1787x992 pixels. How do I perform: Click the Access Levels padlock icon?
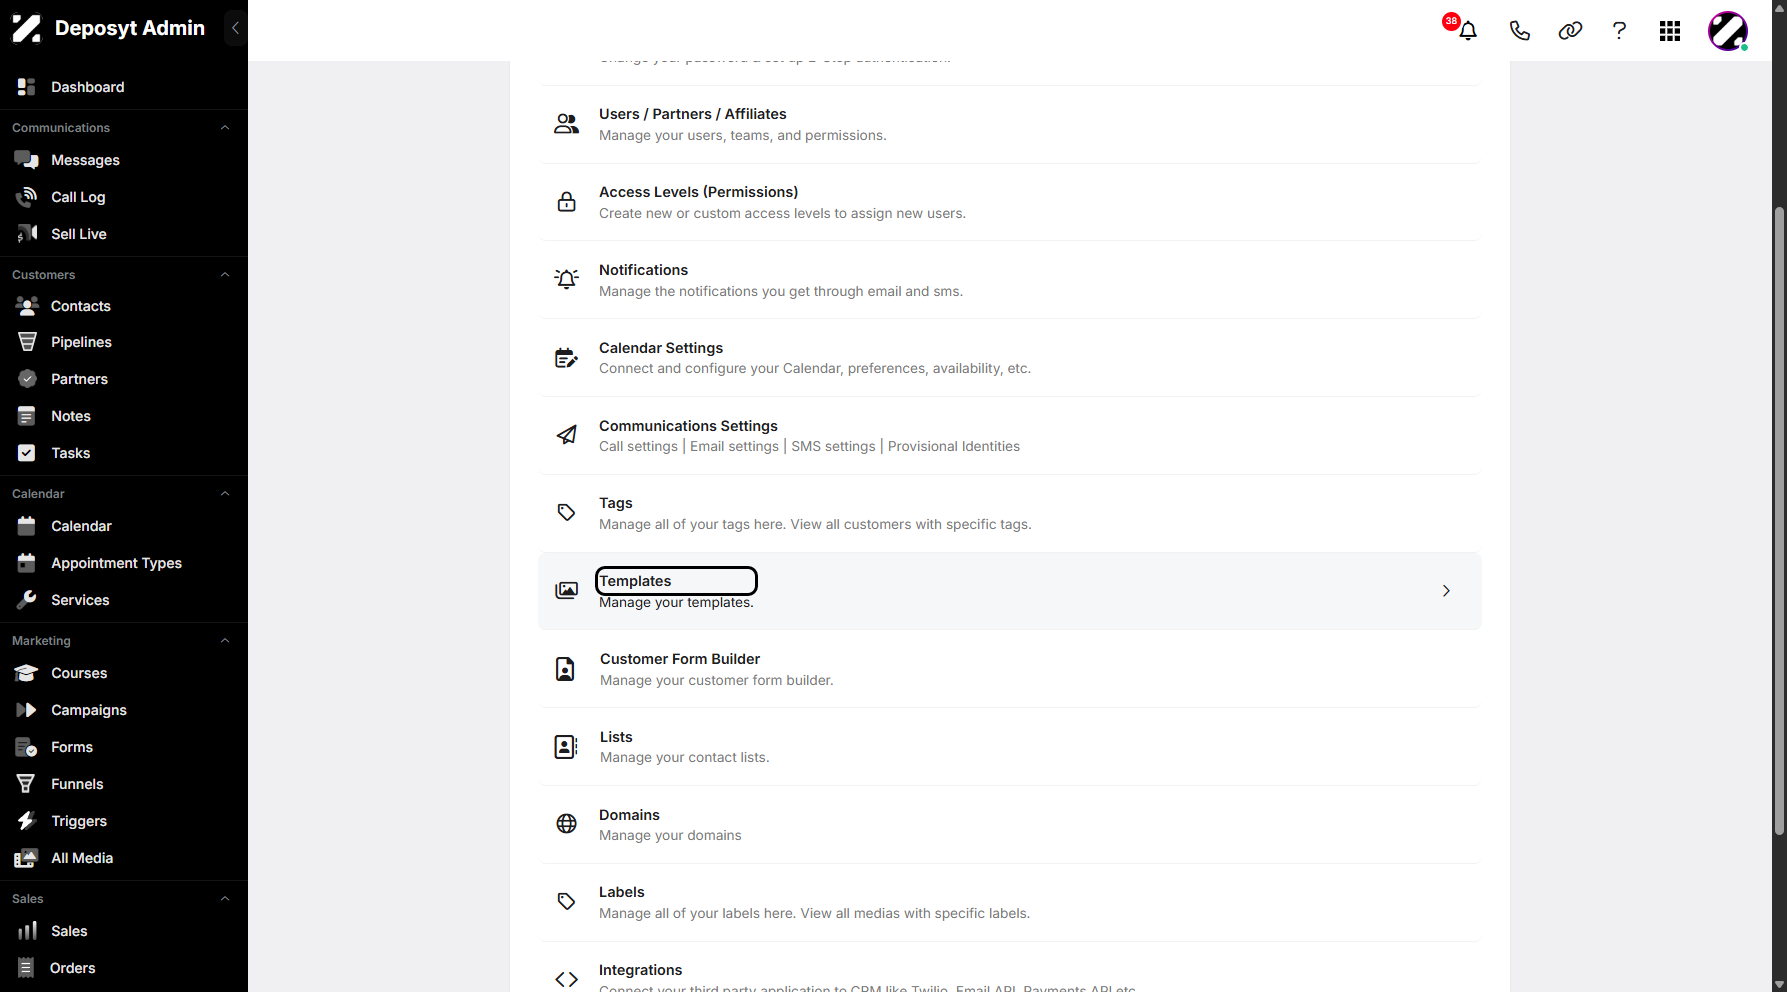(x=566, y=202)
